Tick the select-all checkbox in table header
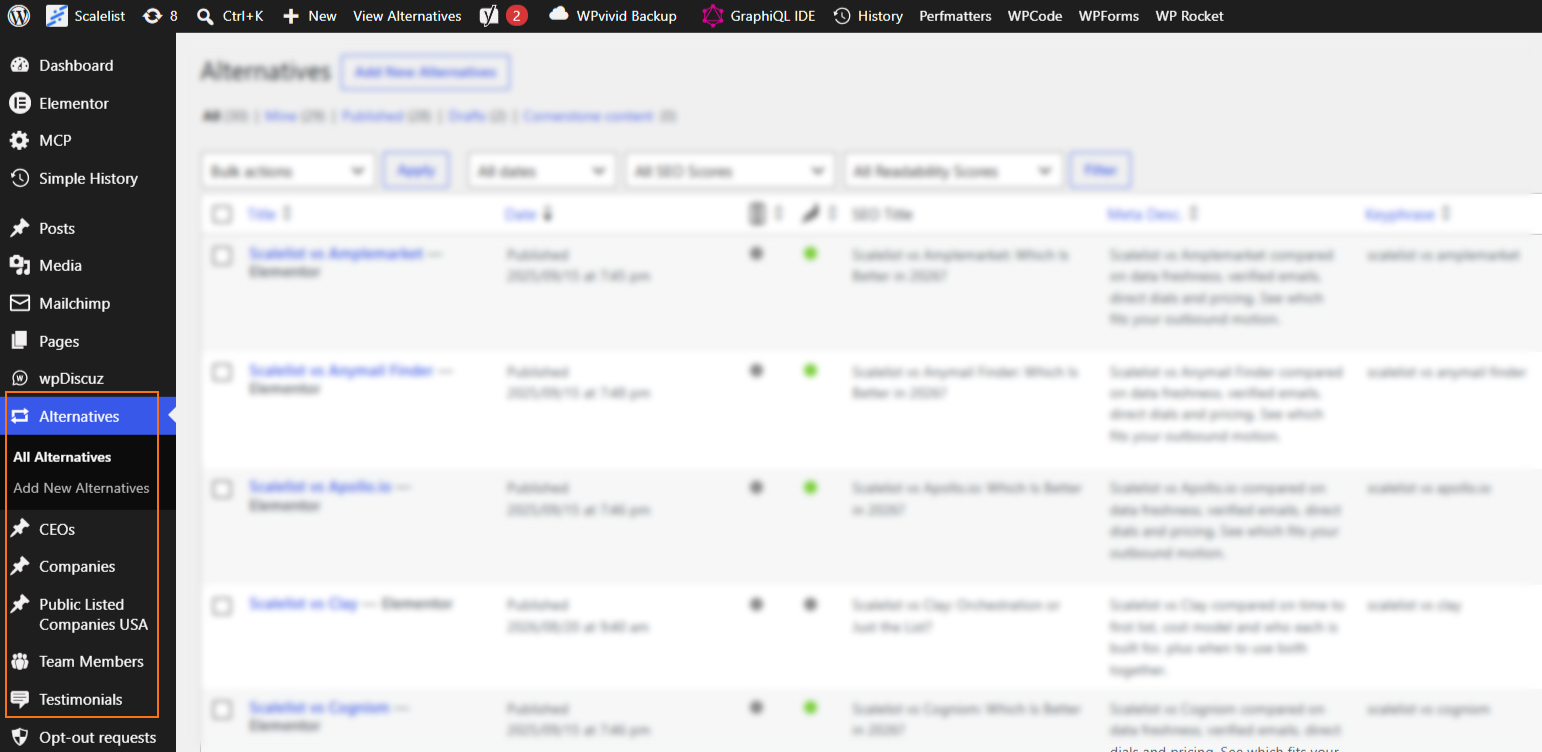Image resolution: width=1542 pixels, height=752 pixels. (222, 214)
